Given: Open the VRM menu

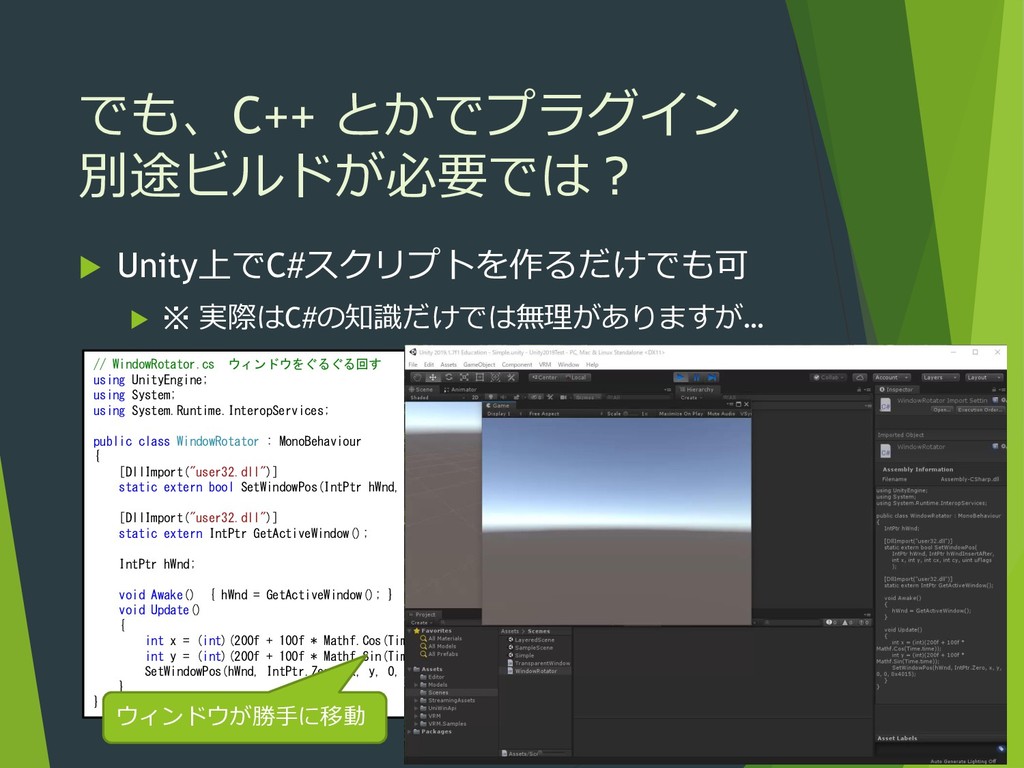Looking at the screenshot, I should coord(545,364).
